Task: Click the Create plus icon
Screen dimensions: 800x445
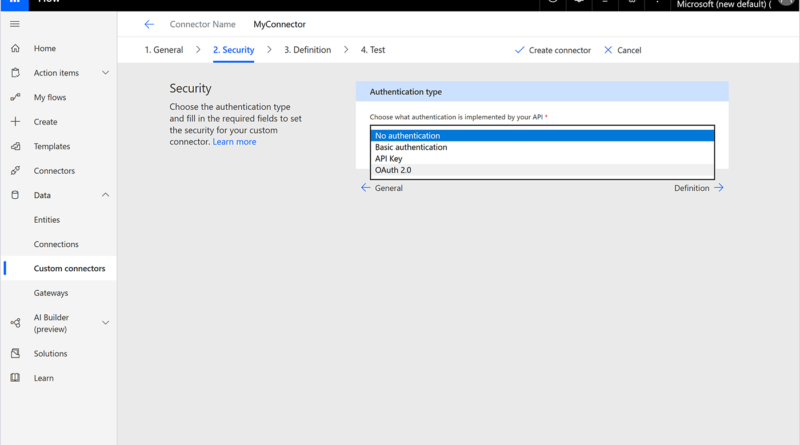Action: pyautogui.click(x=15, y=121)
